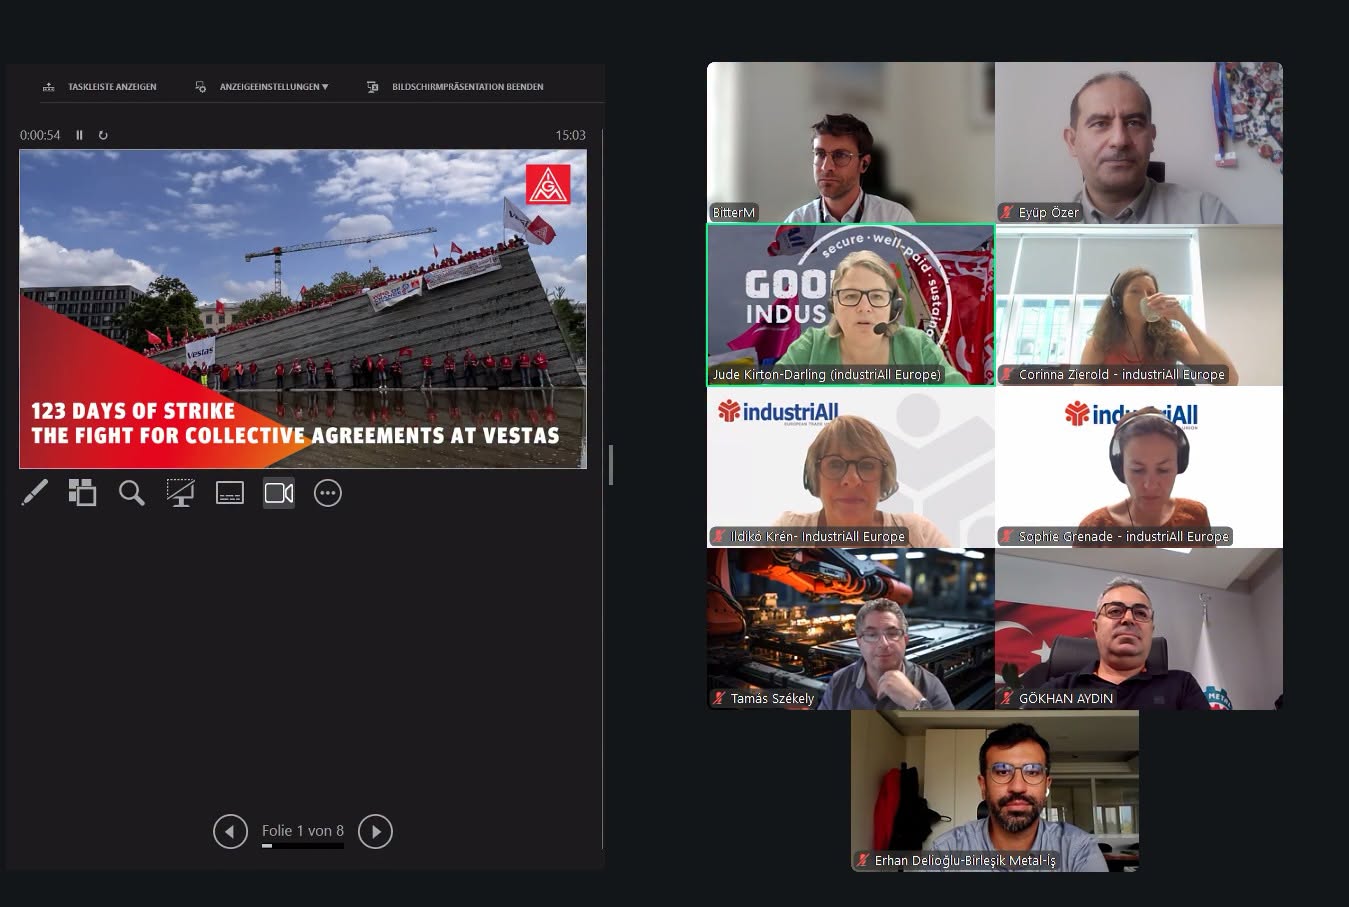The height and width of the screenshot is (907, 1349).
Task: Toggle subtitles in presenter view
Action: [x=230, y=493]
